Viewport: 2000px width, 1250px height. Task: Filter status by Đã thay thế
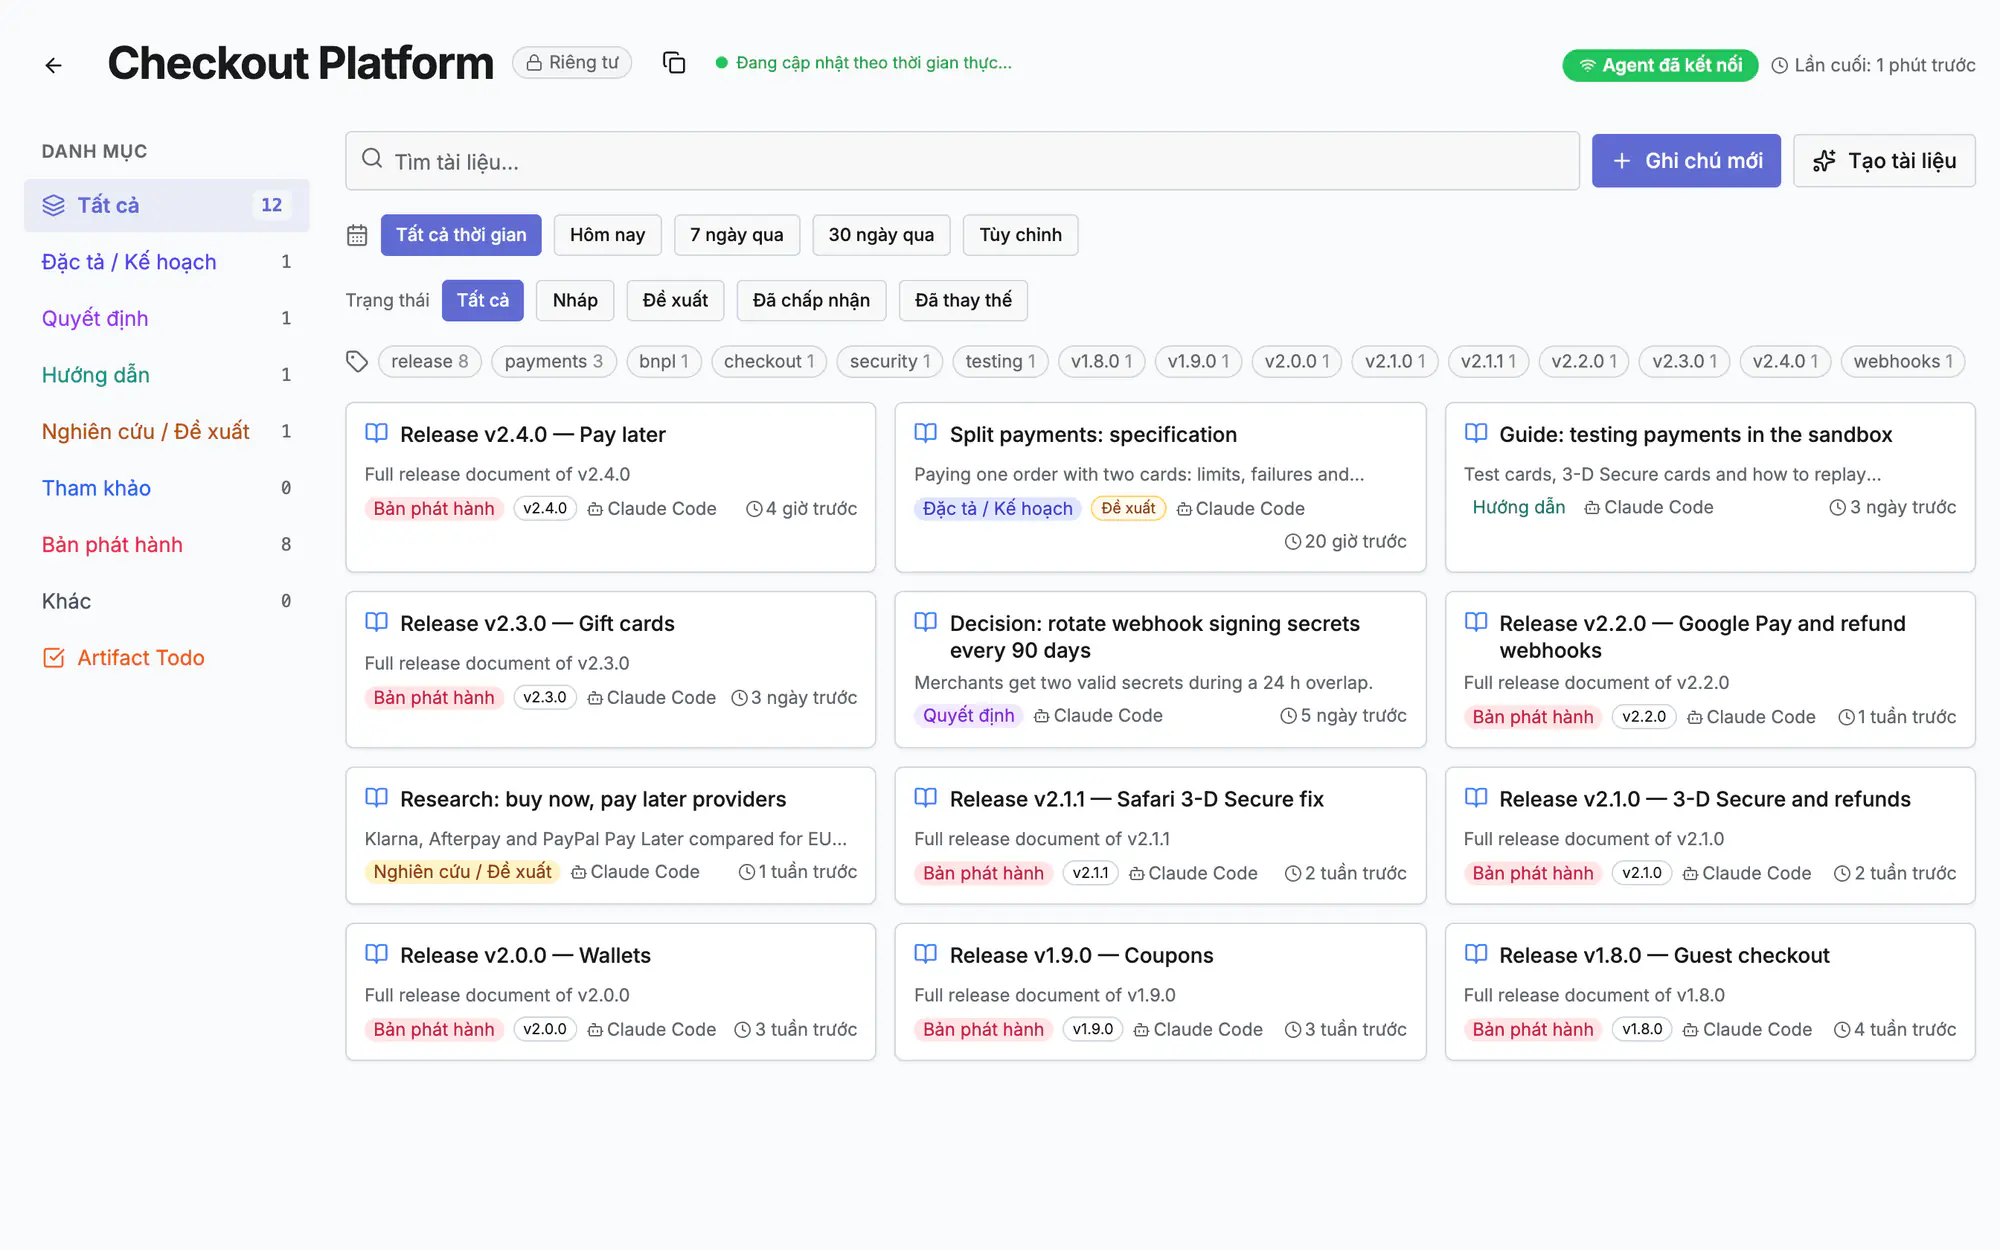[963, 301]
